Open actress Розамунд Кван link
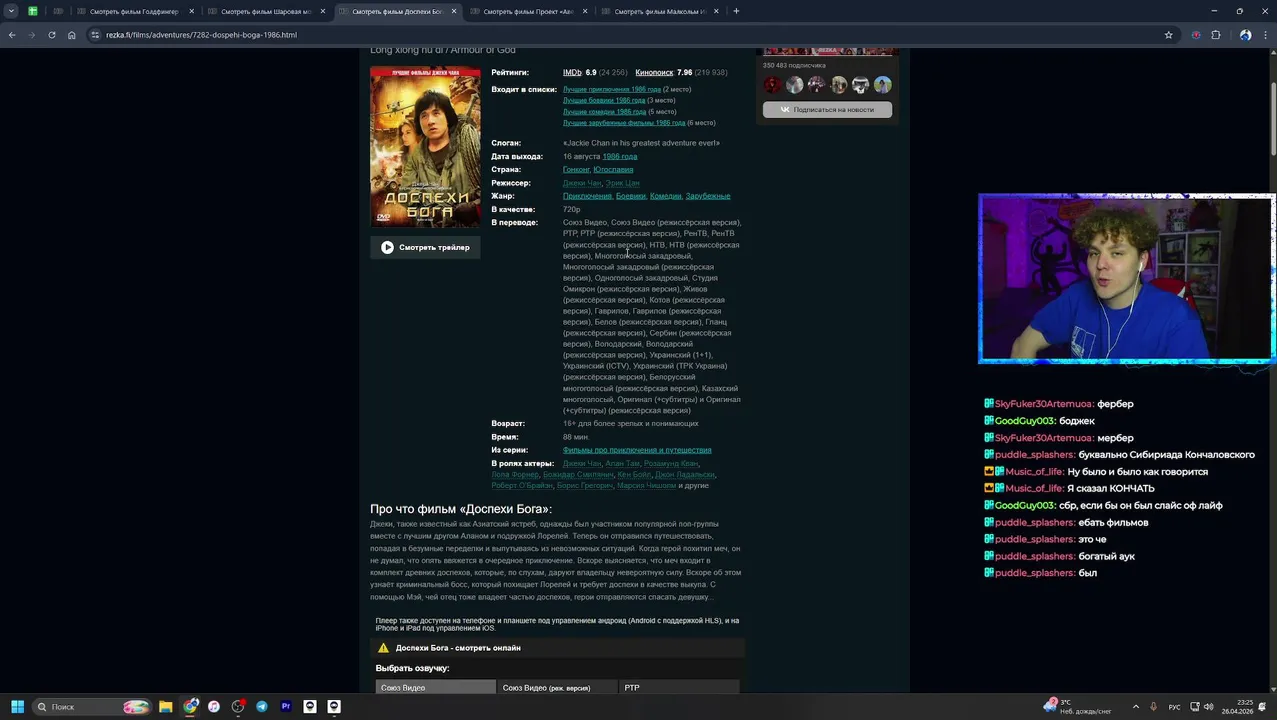This screenshot has height=720, width=1277. pos(671,463)
